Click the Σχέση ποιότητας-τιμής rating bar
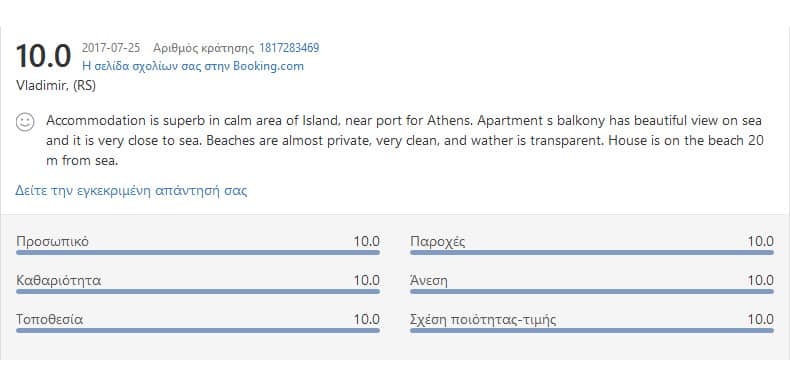 click(x=591, y=331)
